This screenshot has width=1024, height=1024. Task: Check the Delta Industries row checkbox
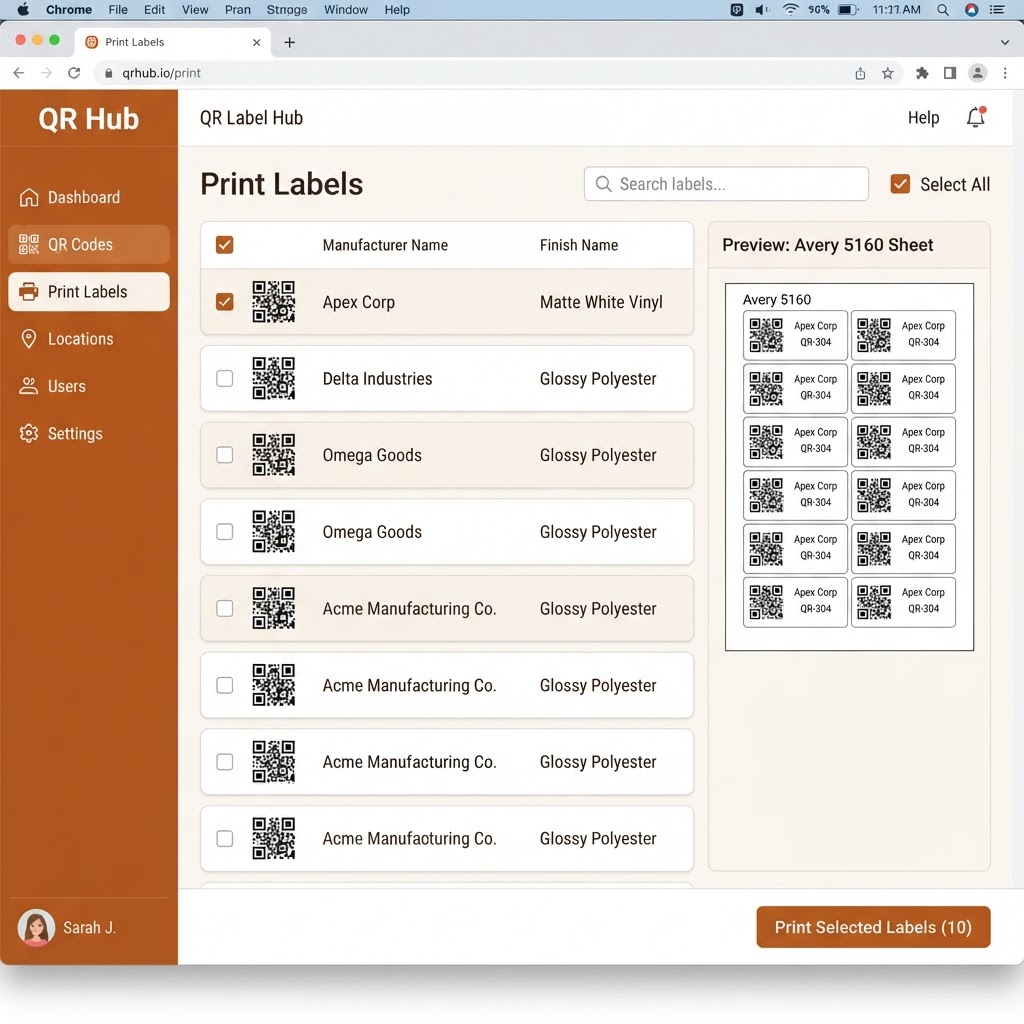coord(225,378)
